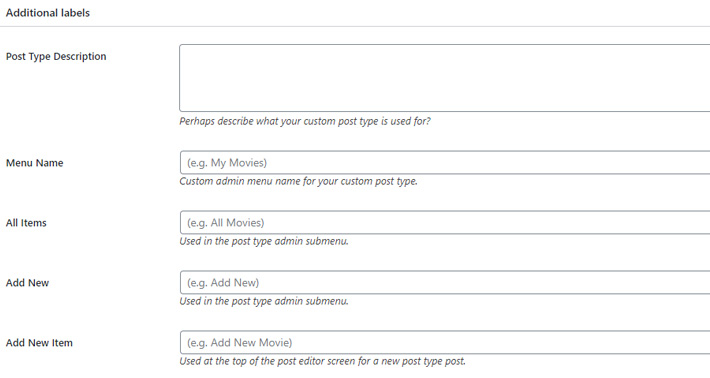Click the 'Menu Name' field label
This screenshot has width=710, height=378.
tap(34, 163)
